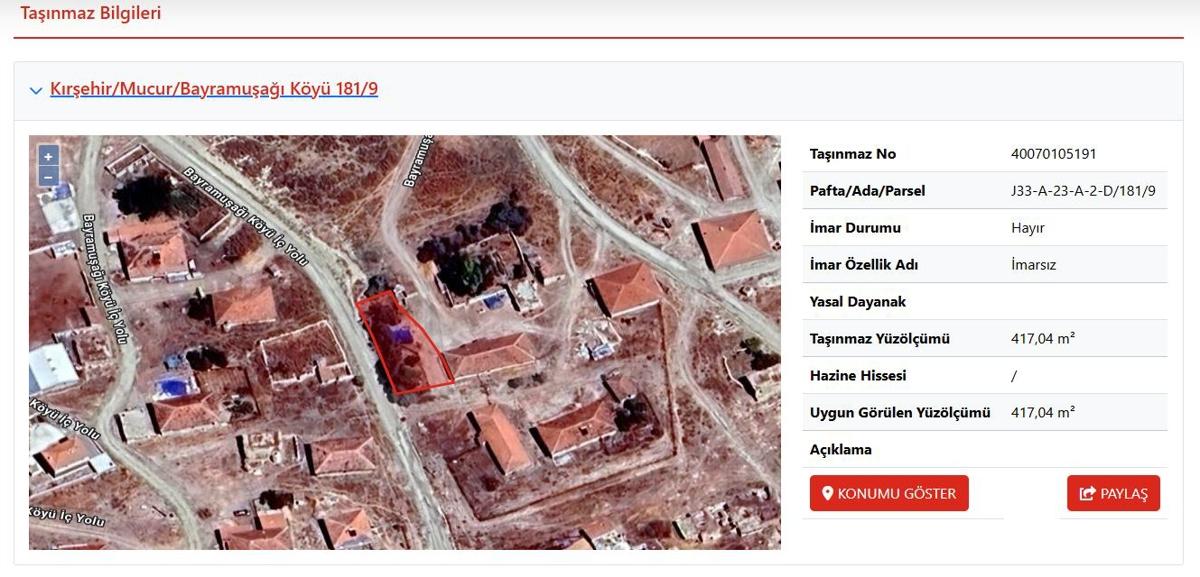Collapse the Kırşehir/Mucur parcel section chevron
Viewport: 1200px width, 577px height.
pyautogui.click(x=36, y=91)
